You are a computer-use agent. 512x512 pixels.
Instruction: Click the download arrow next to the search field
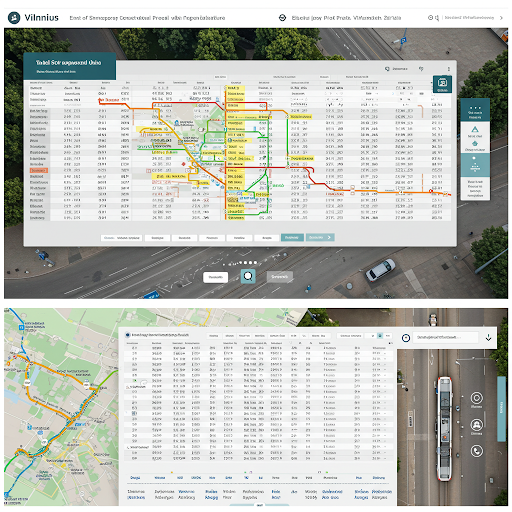click(x=488, y=338)
